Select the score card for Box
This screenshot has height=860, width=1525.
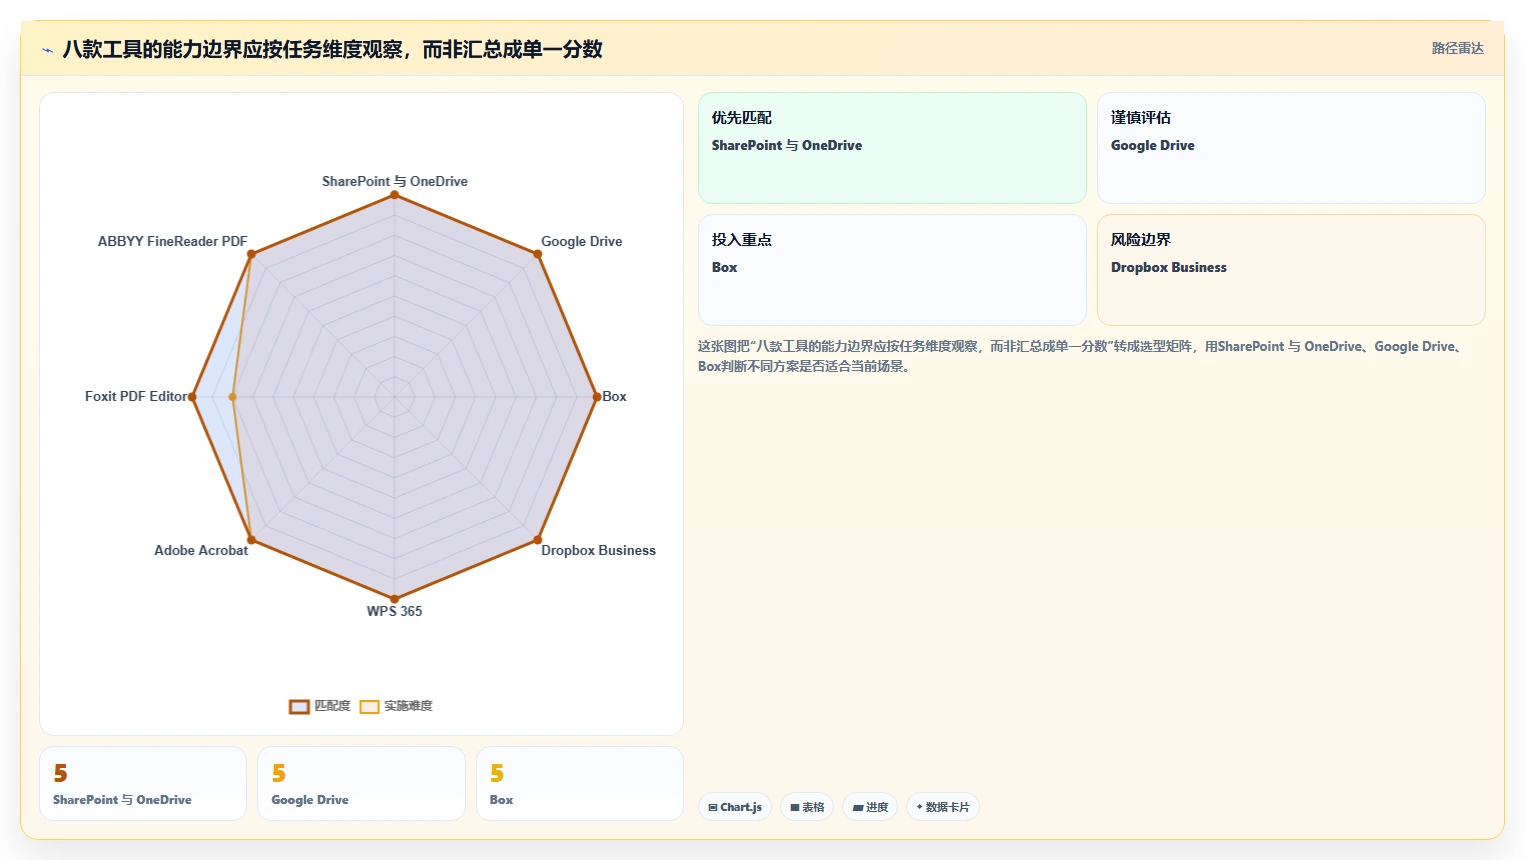point(580,783)
